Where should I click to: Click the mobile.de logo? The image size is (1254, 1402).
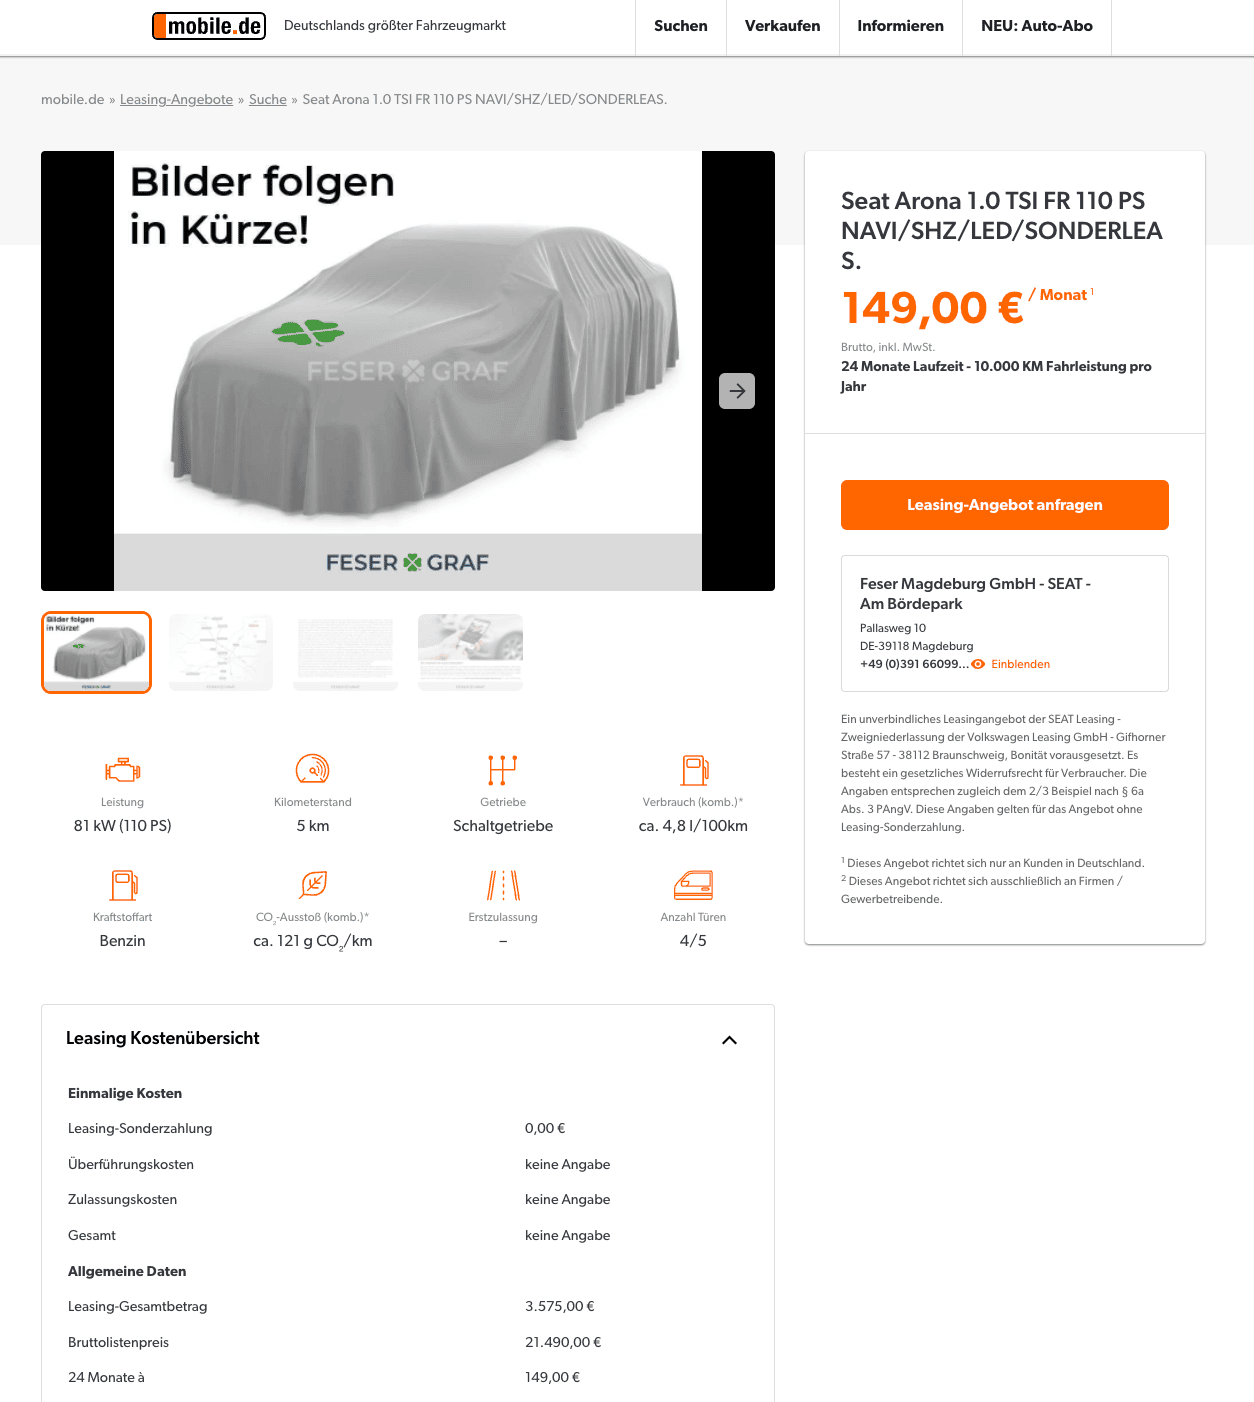tap(209, 26)
